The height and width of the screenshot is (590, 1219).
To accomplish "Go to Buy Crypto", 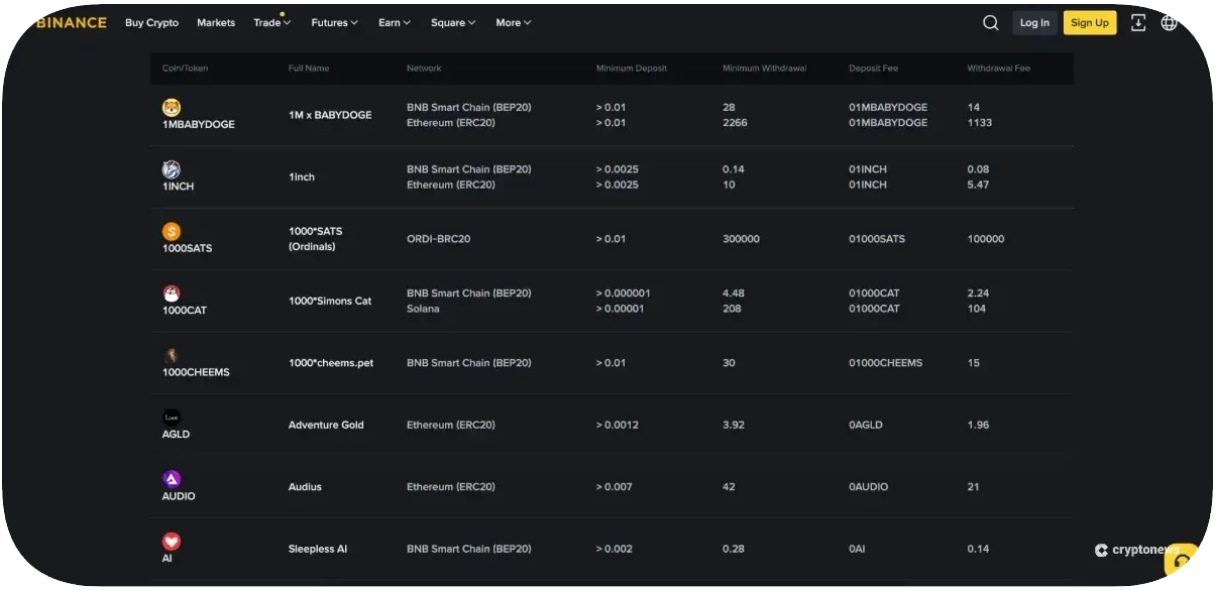I will pos(152,23).
